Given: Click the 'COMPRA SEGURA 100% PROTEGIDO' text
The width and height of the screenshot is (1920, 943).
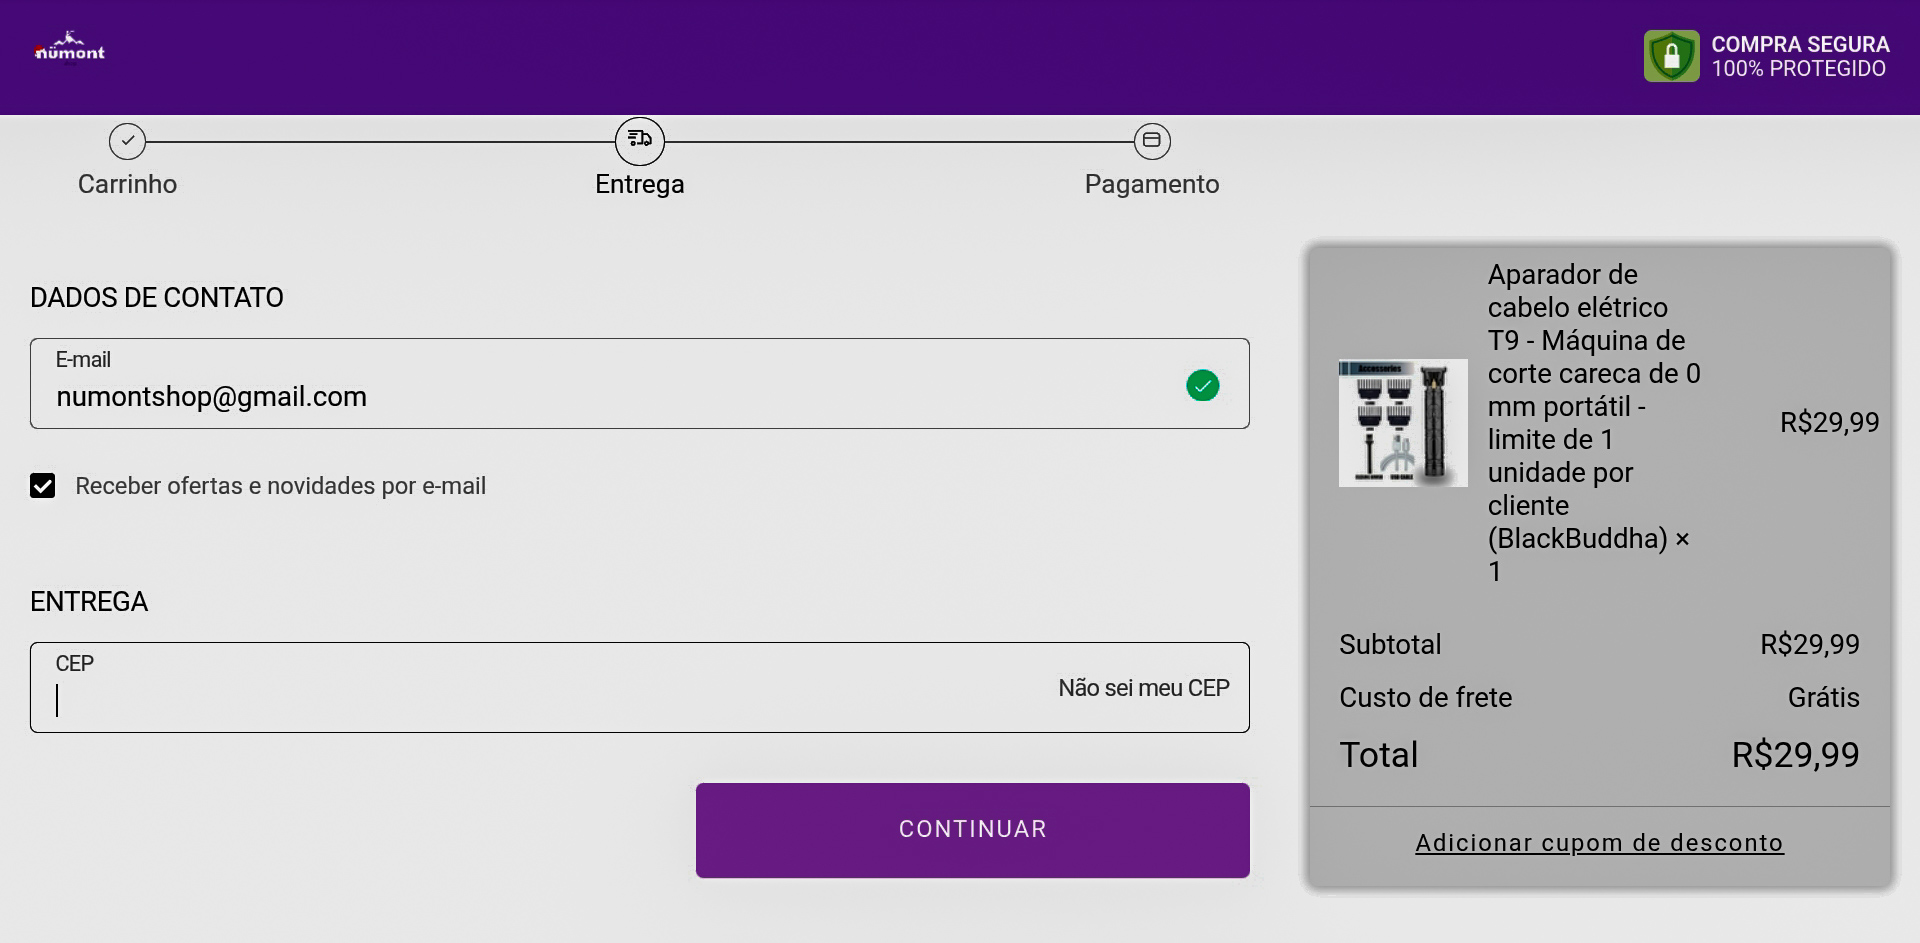Looking at the screenshot, I should click(1800, 57).
